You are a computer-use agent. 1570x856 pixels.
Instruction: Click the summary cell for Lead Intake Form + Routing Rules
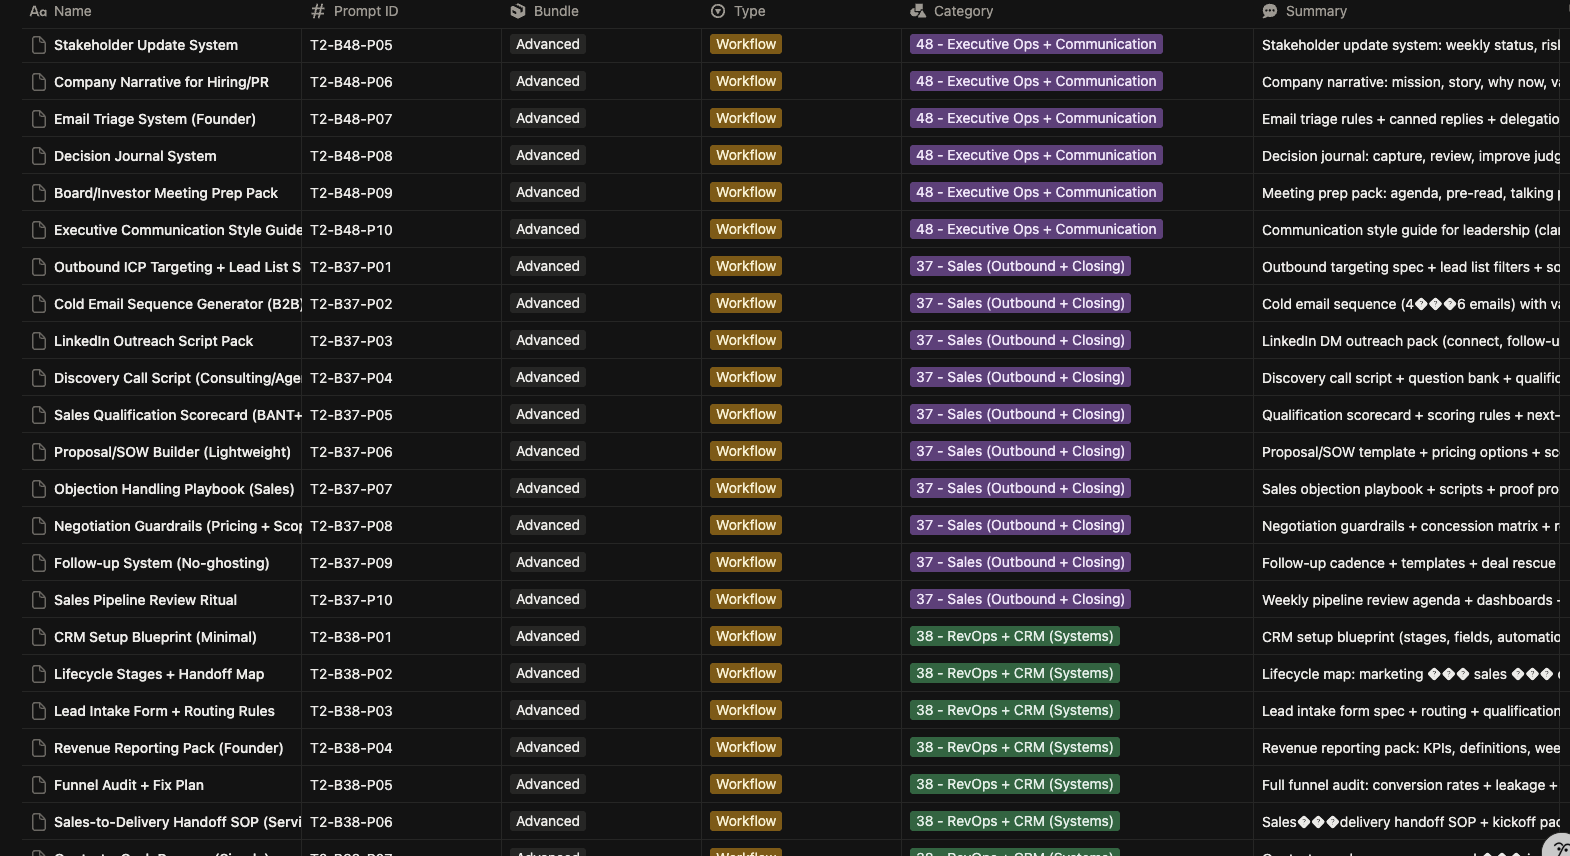point(1400,711)
